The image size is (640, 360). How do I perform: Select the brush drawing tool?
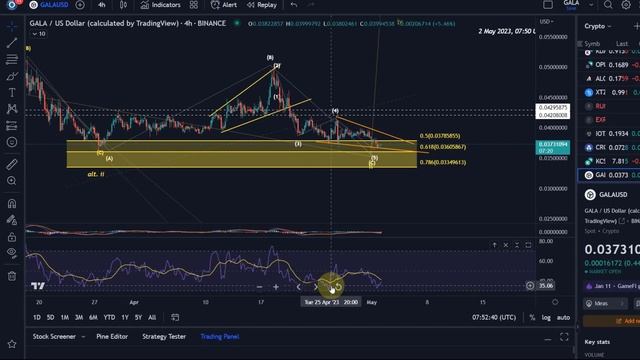click(12, 76)
